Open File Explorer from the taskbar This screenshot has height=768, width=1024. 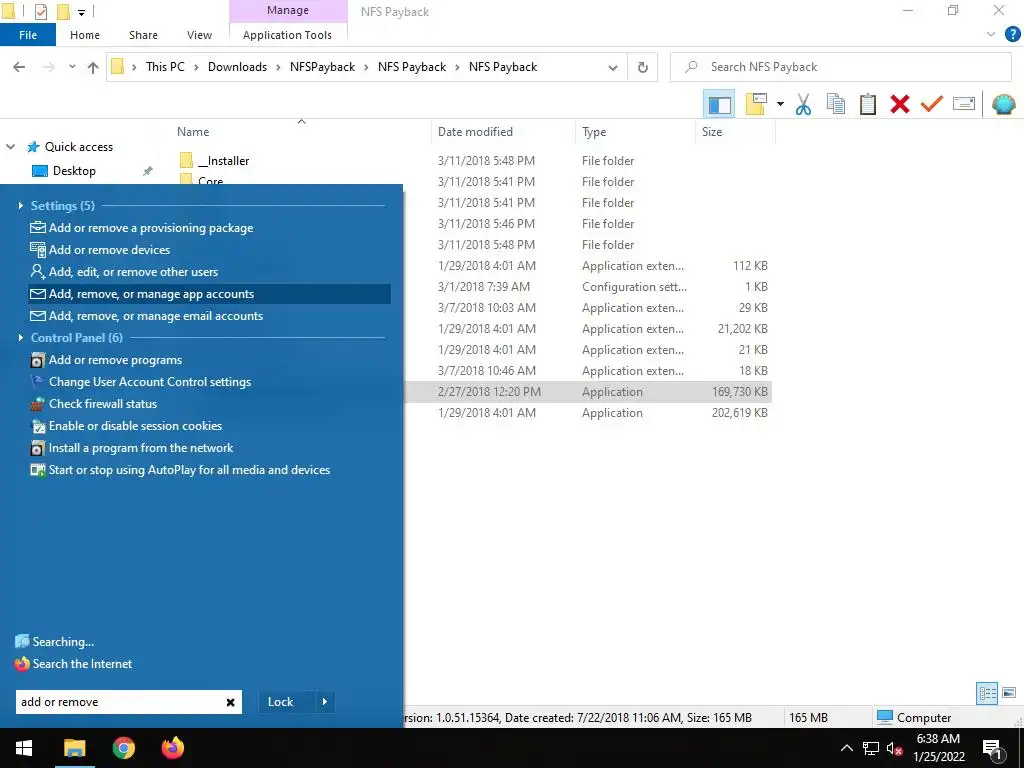[74, 748]
